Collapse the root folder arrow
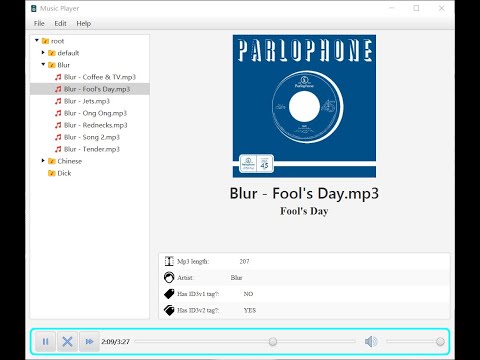Image resolution: width=480 pixels, height=360 pixels. tap(37, 40)
